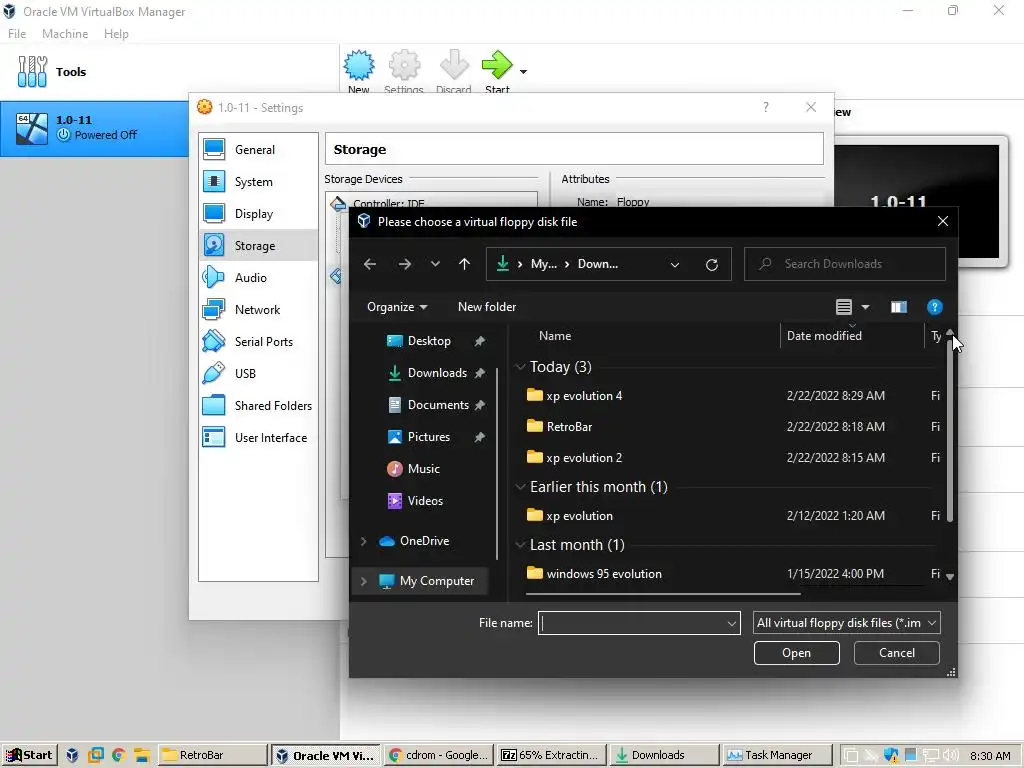Open the File menu
The image size is (1024, 768).
(17, 33)
